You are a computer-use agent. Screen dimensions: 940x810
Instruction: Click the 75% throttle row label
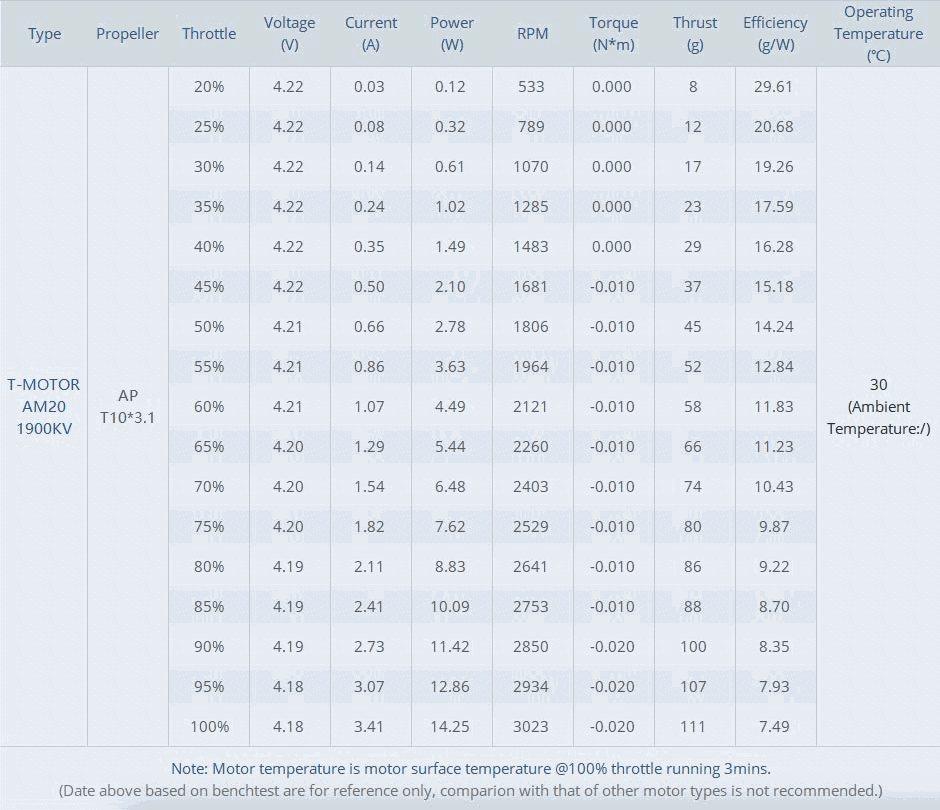pyautogui.click(x=209, y=526)
